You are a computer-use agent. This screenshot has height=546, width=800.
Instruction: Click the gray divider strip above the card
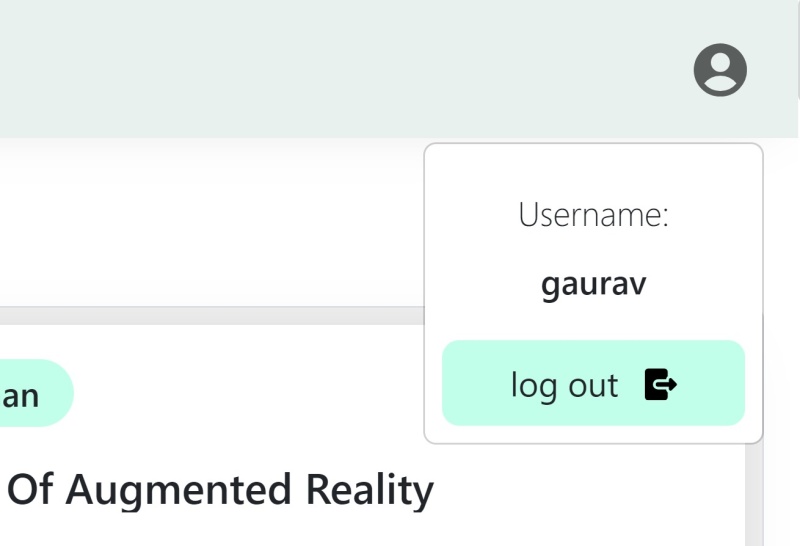(x=200, y=316)
